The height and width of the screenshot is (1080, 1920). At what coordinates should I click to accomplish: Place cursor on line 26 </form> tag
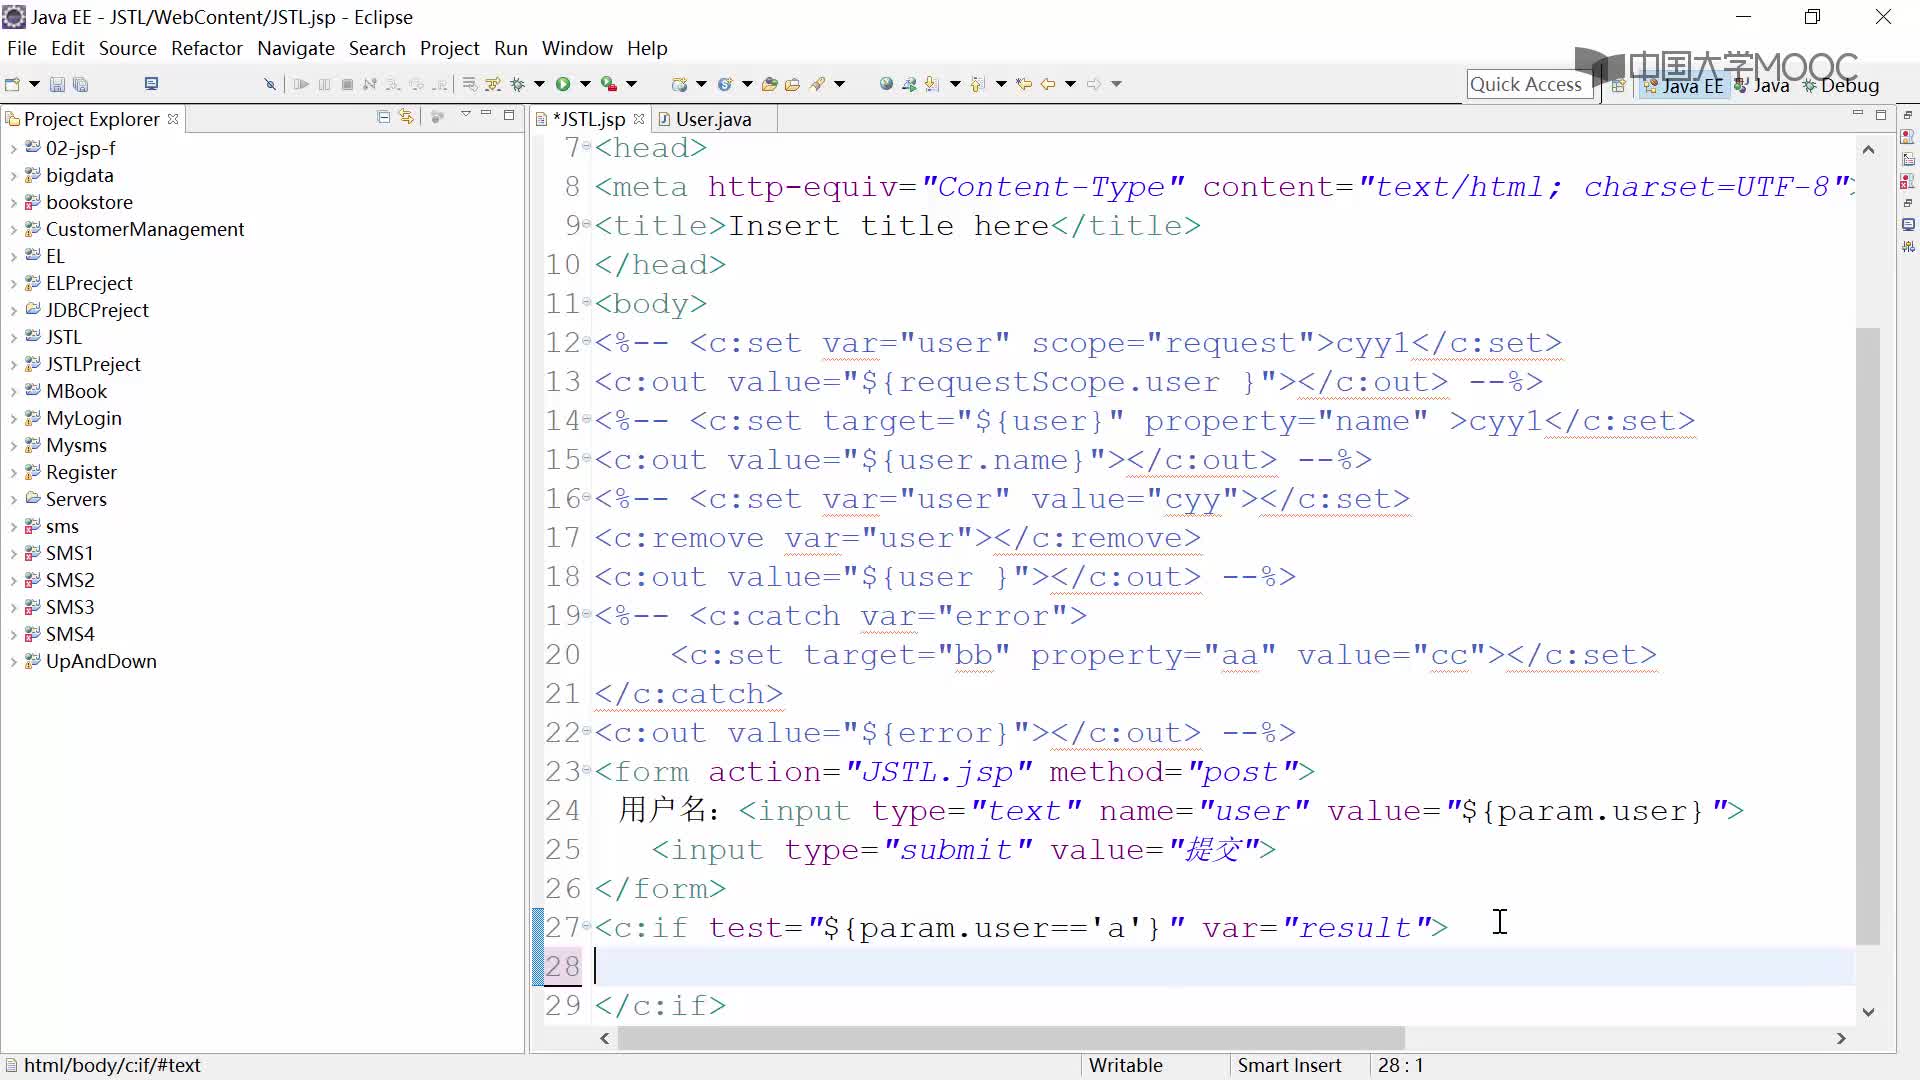(660, 888)
